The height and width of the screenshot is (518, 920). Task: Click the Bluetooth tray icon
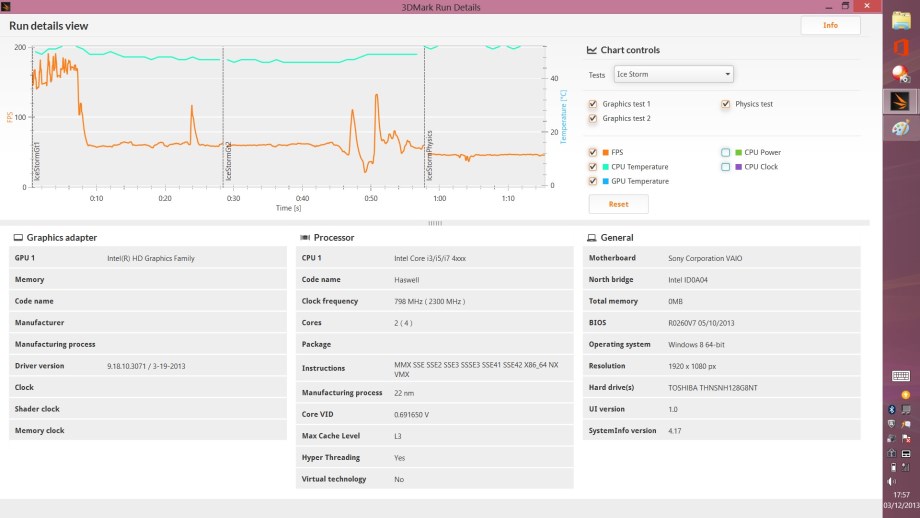[x=893, y=409]
